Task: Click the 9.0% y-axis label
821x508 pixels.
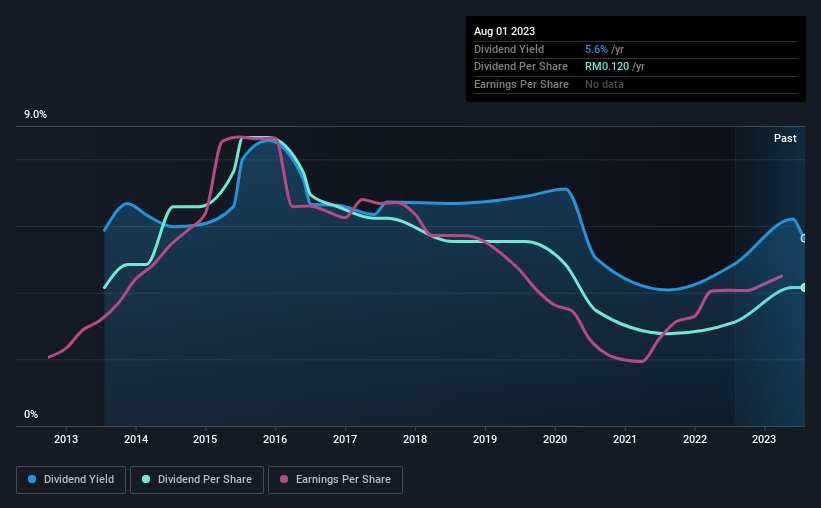Action: pyautogui.click(x=35, y=115)
